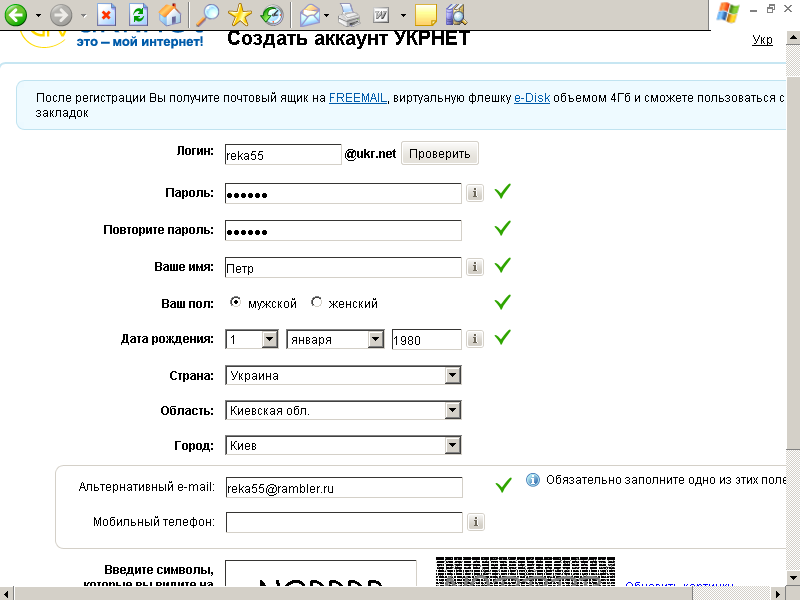Screen dimensions: 800x600
Task: Click in the 'Ваше имя' field with Петр
Action: point(343,267)
